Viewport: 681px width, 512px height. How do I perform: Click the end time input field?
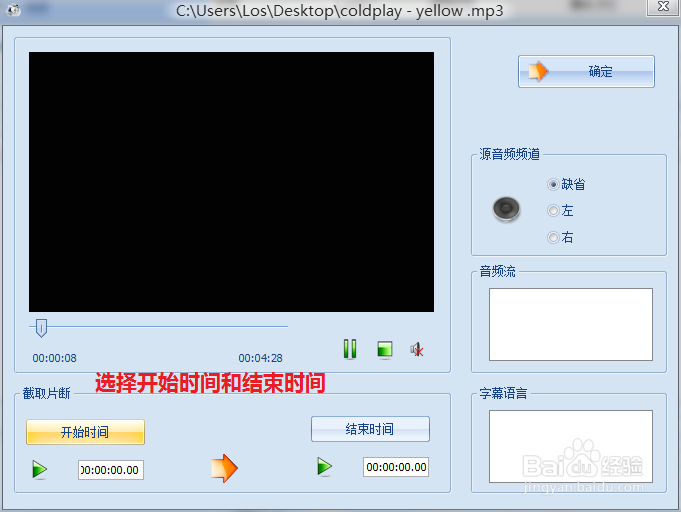(396, 467)
